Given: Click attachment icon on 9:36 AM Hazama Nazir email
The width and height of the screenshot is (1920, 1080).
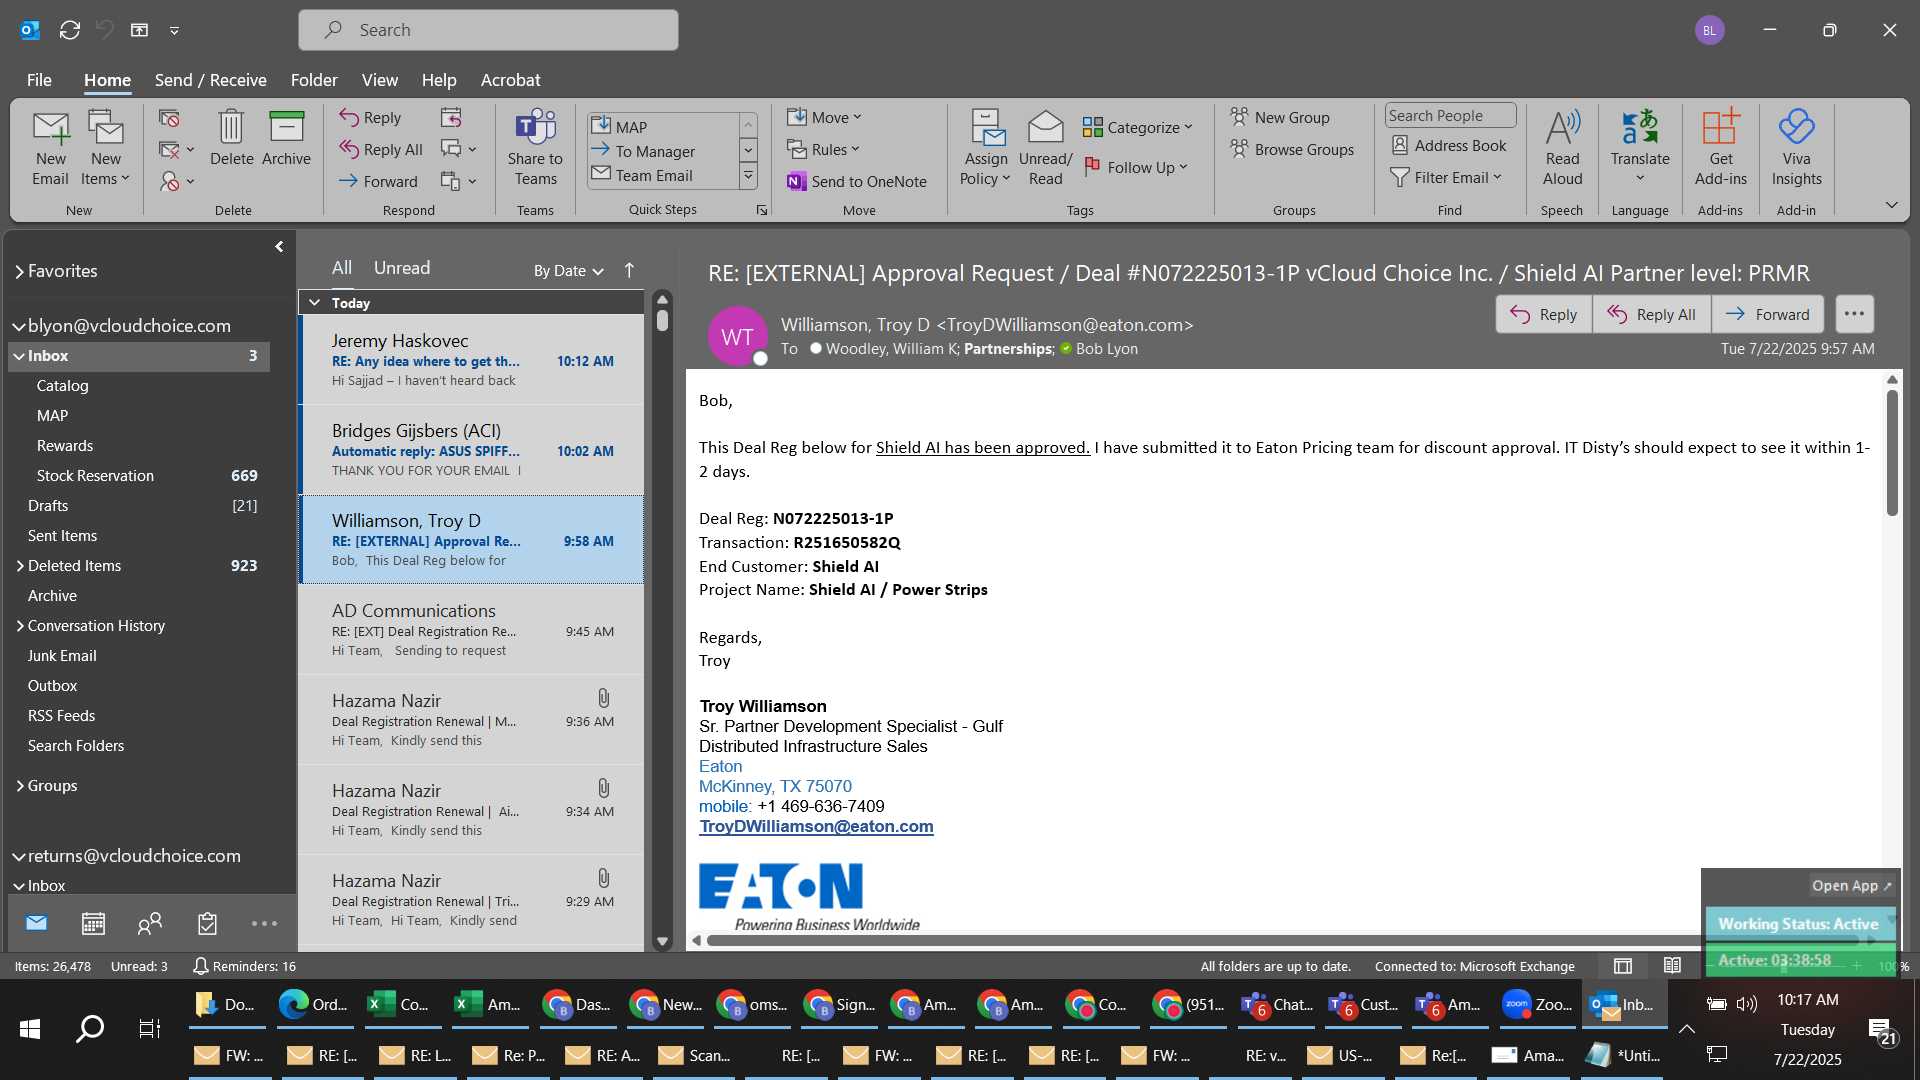Looking at the screenshot, I should click(603, 699).
